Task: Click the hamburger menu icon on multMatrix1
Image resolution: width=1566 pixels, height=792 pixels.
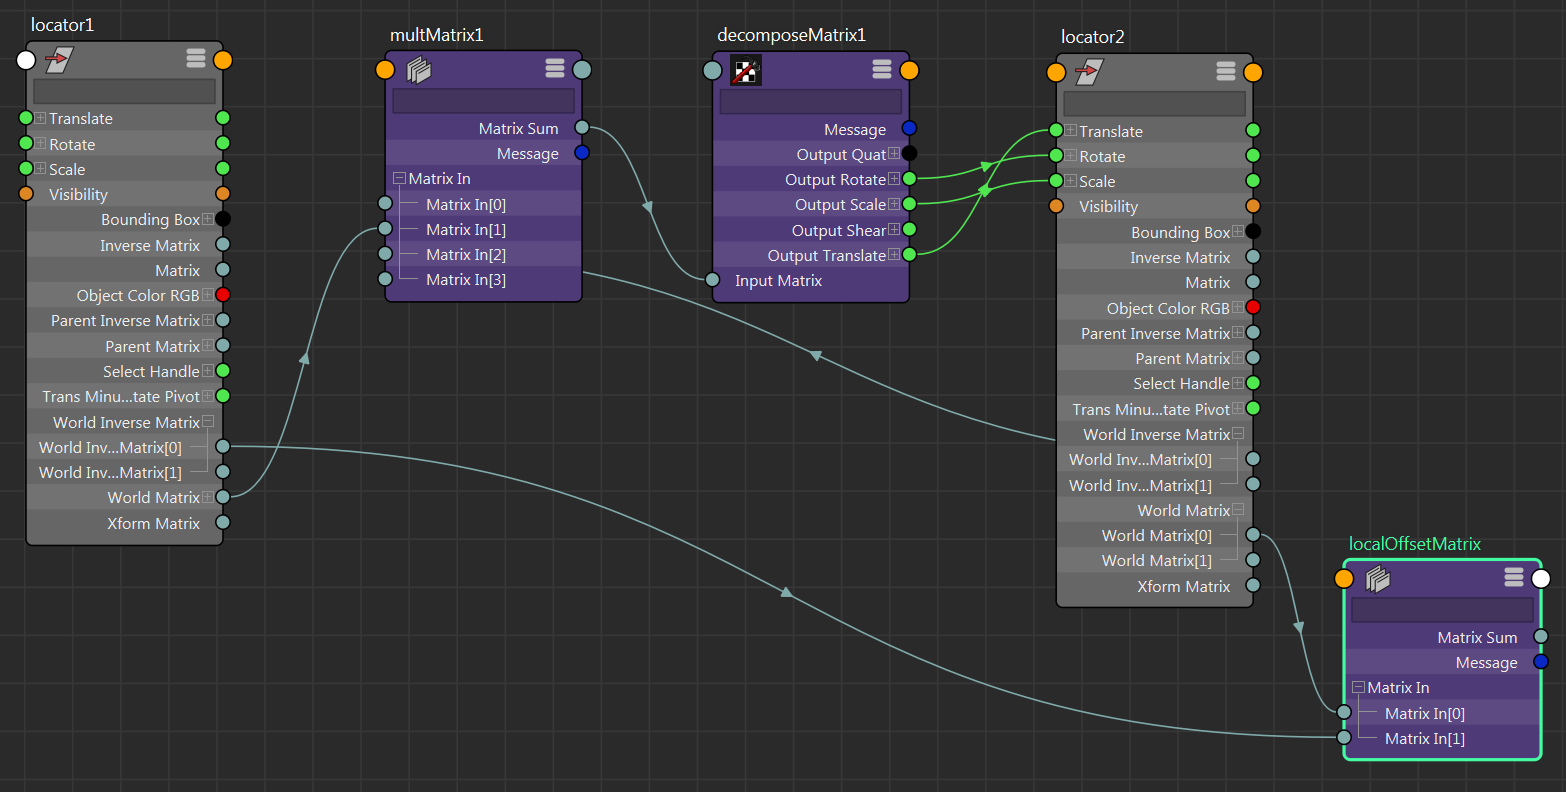Action: (556, 69)
